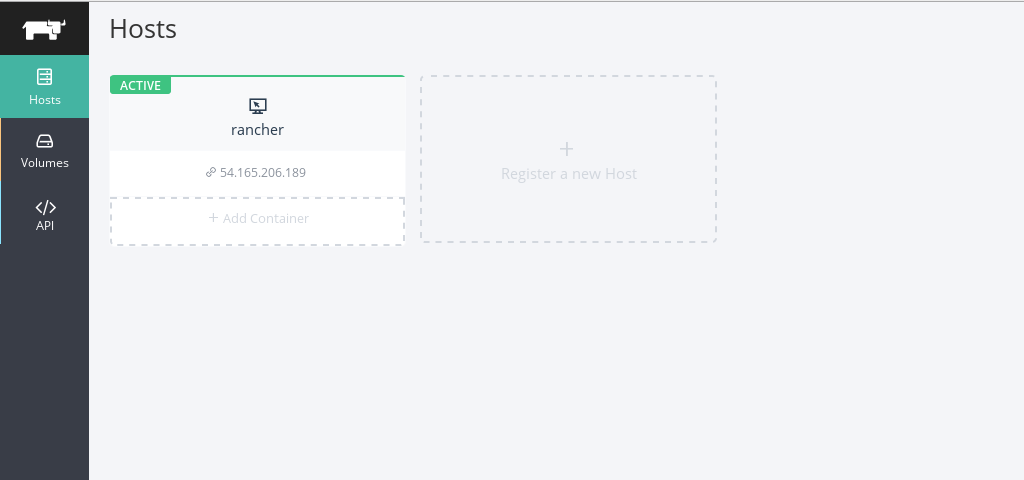Go to the API sidebar label

point(45,226)
